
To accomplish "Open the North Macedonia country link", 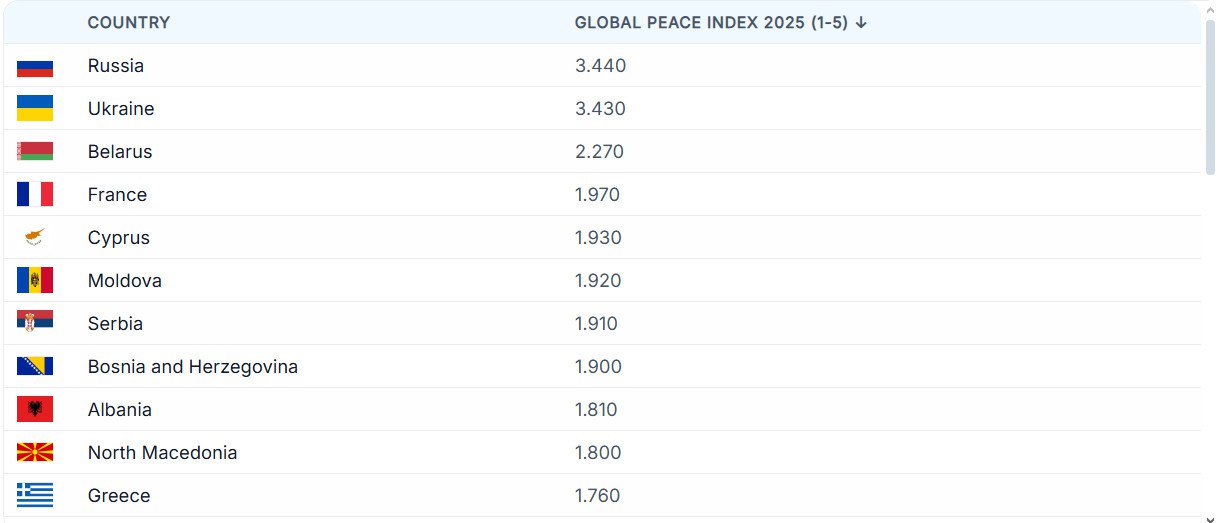I will pos(162,453).
